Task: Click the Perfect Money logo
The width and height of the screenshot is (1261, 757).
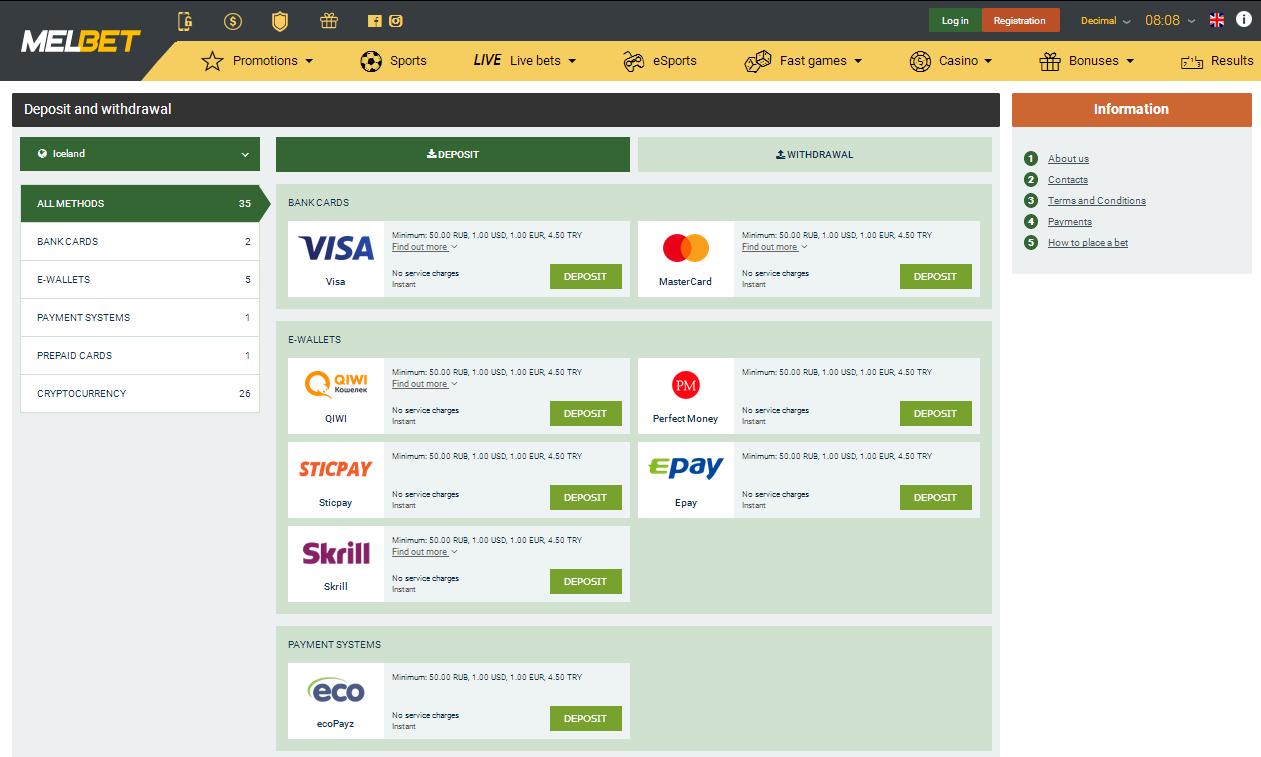Action: point(686,384)
